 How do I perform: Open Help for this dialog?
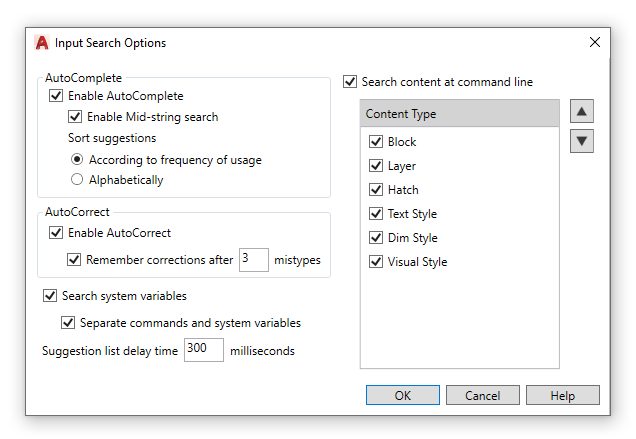562,395
